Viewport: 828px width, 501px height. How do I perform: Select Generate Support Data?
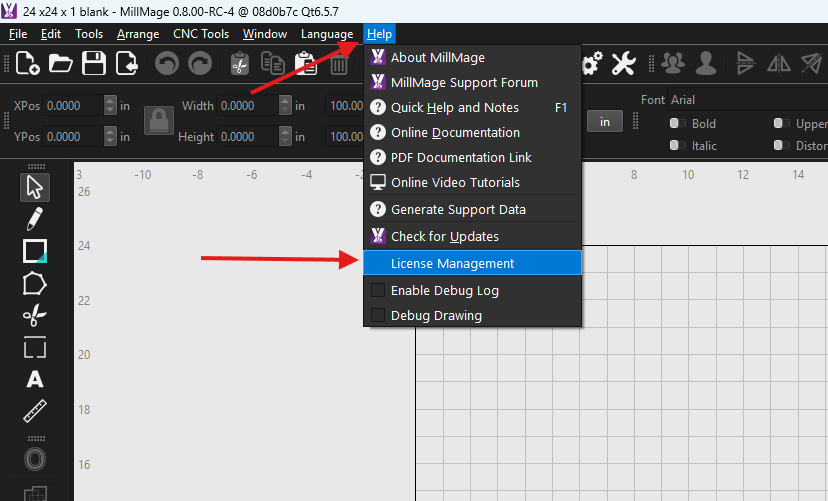pyautogui.click(x=473, y=210)
